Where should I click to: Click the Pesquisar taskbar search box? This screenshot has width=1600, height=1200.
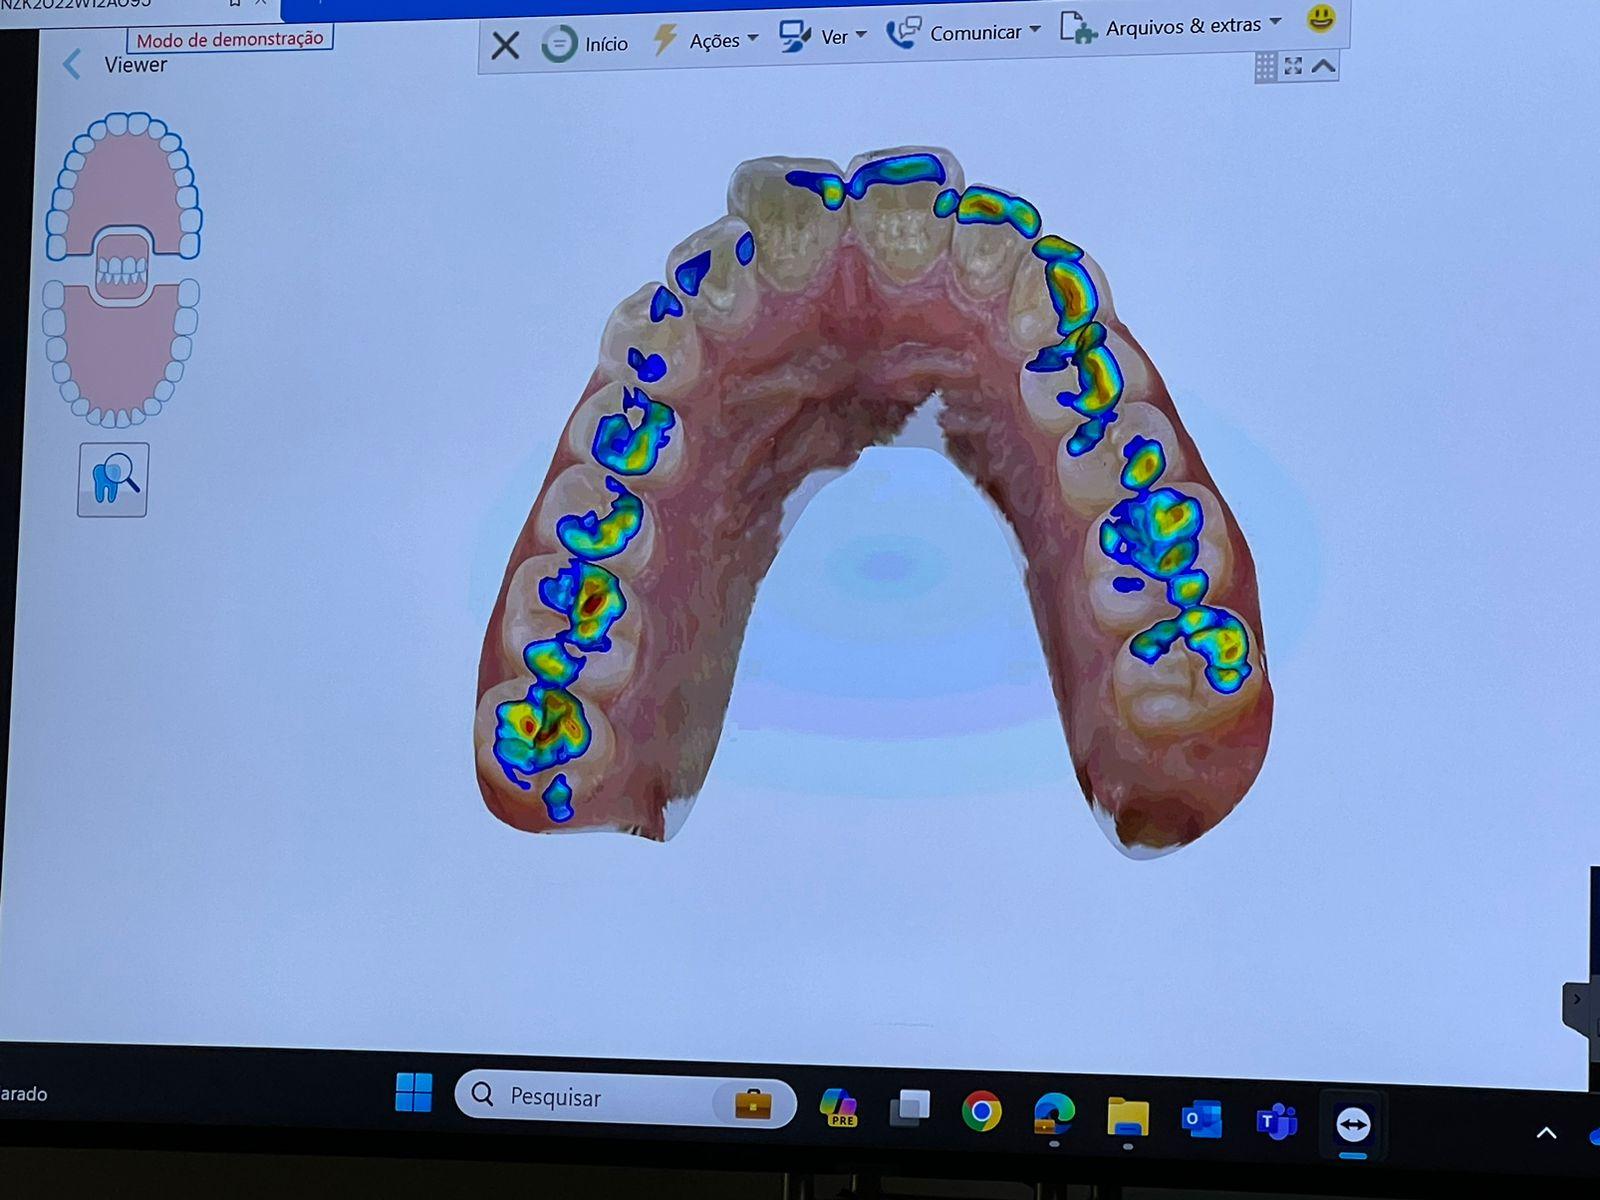point(625,1098)
